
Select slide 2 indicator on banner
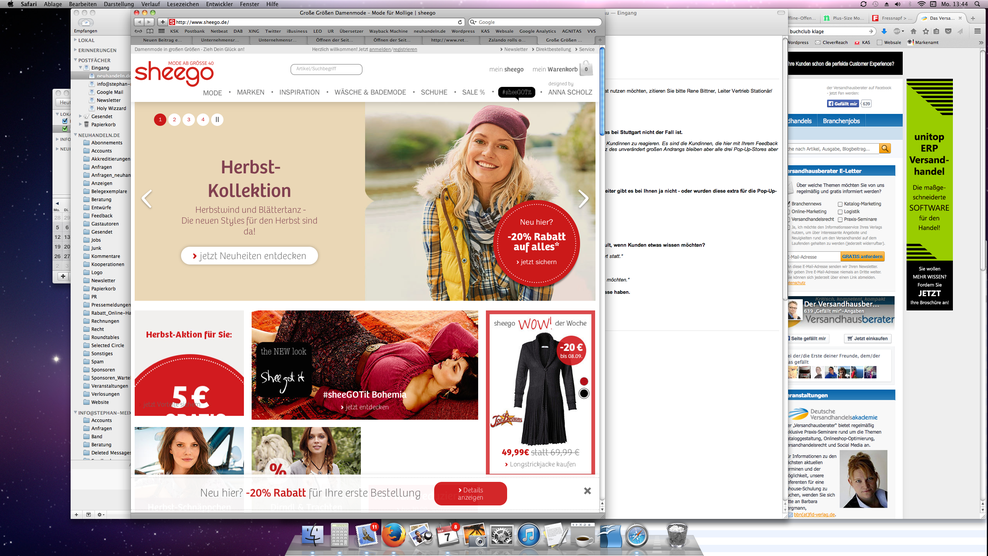175,119
